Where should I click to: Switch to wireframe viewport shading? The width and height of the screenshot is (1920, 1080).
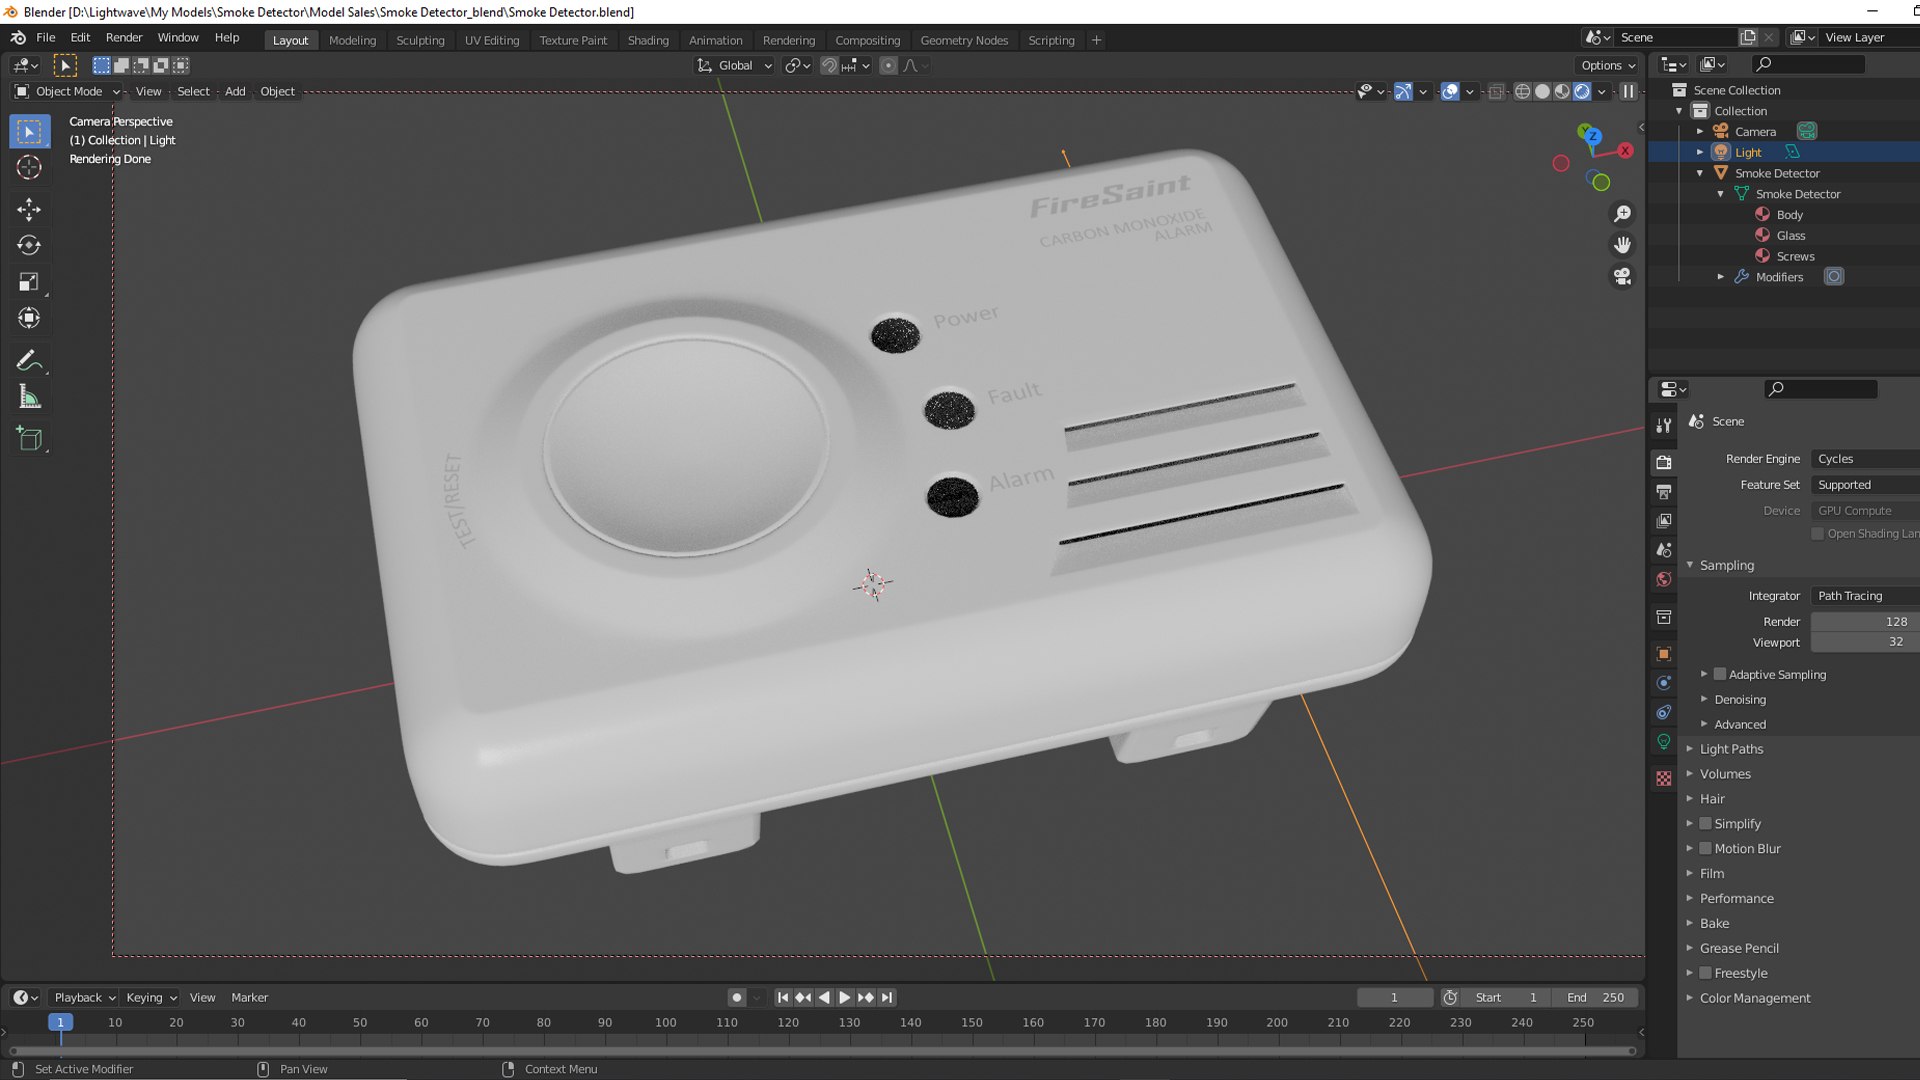(x=1522, y=91)
